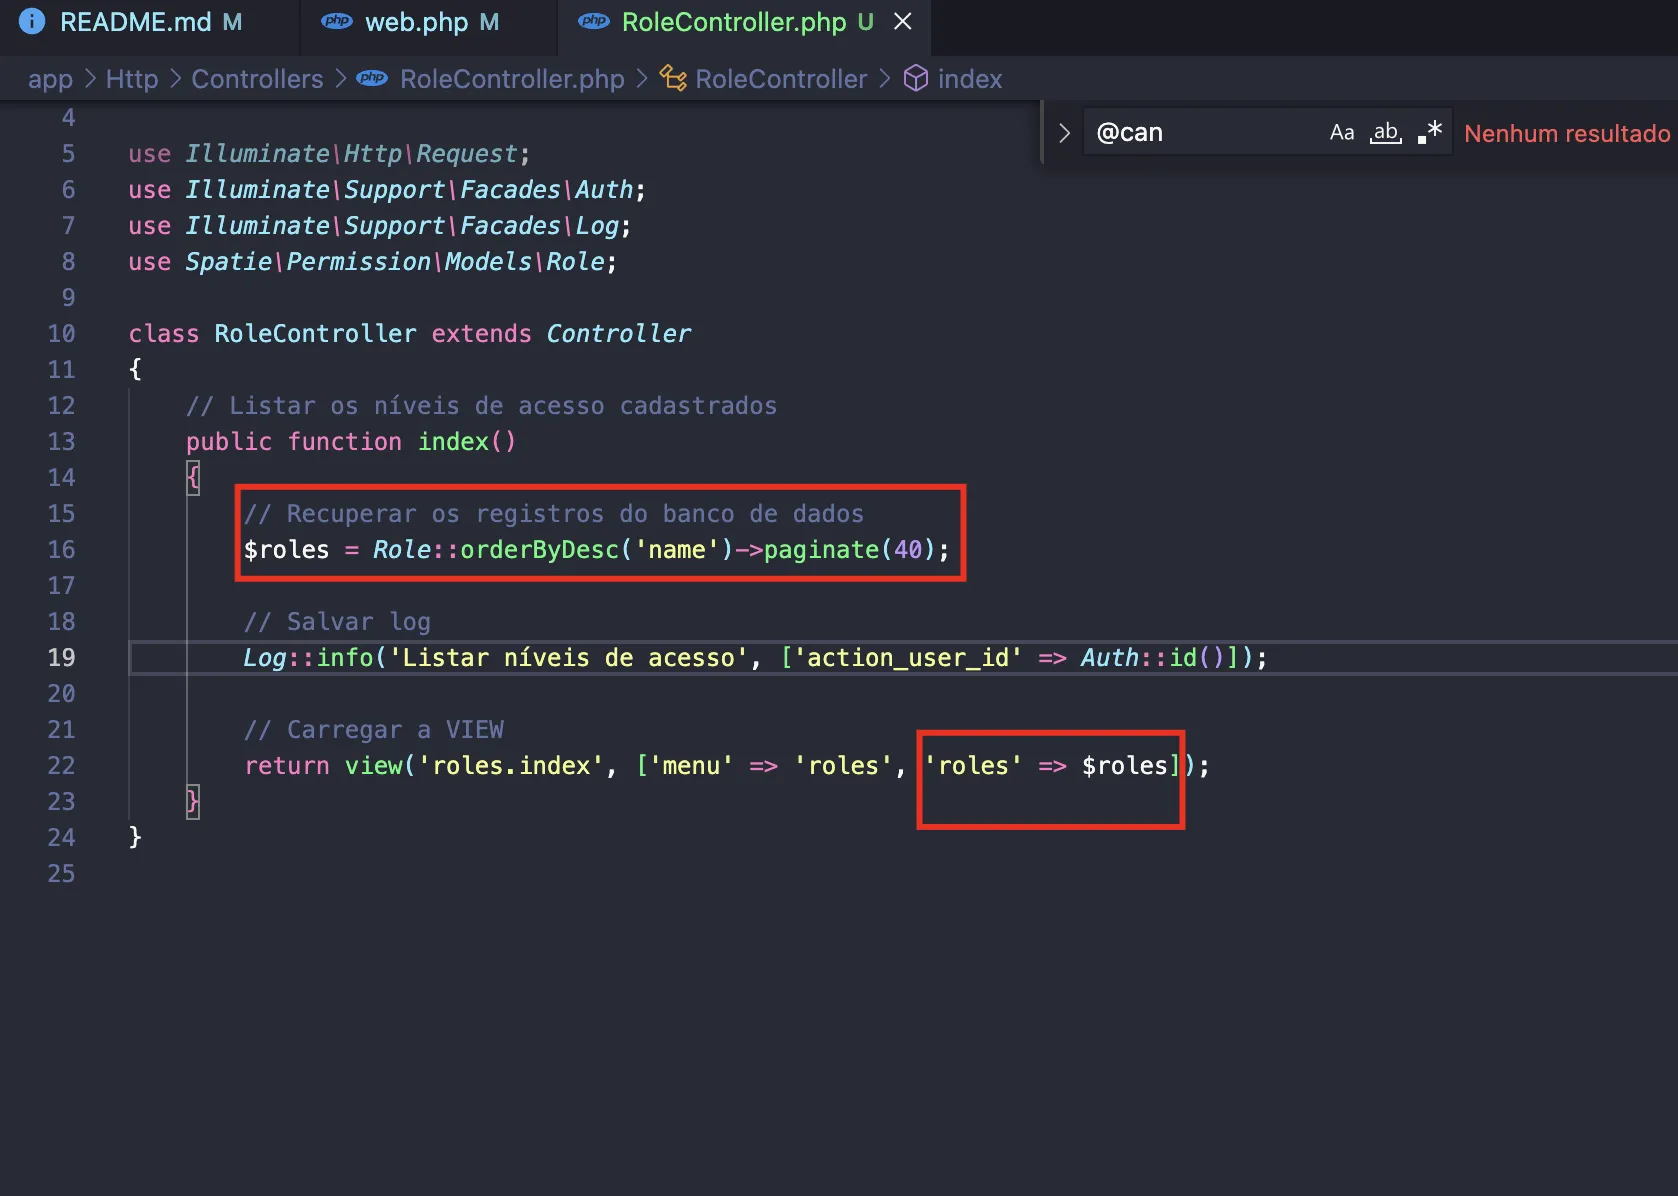Viewport: 1678px width, 1196px height.
Task: Enable regular expression search (.*) option
Action: [1430, 133]
